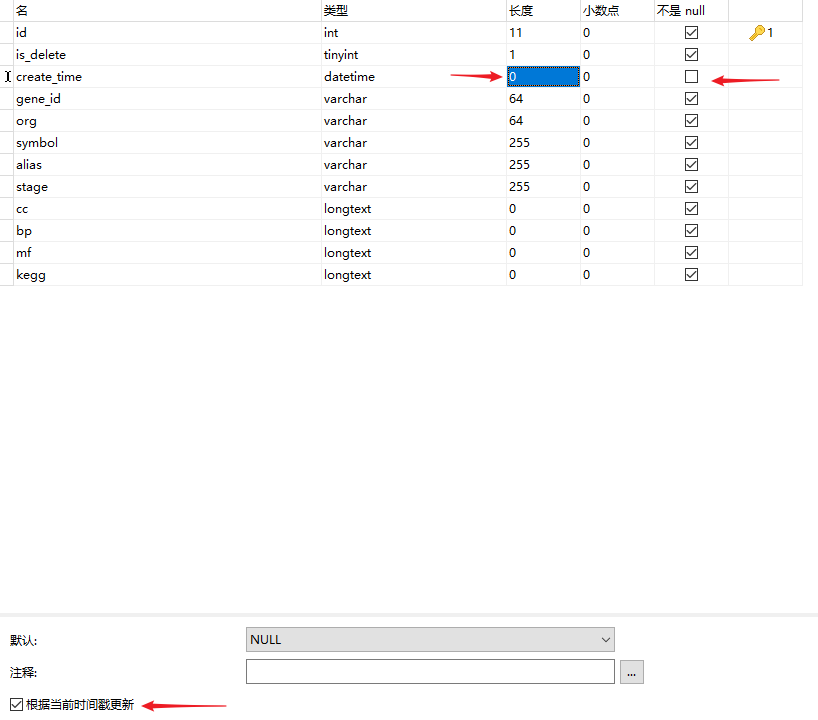Screen dimensions: 818x720
Task: Click the 注释 comment input field
Action: 430,671
